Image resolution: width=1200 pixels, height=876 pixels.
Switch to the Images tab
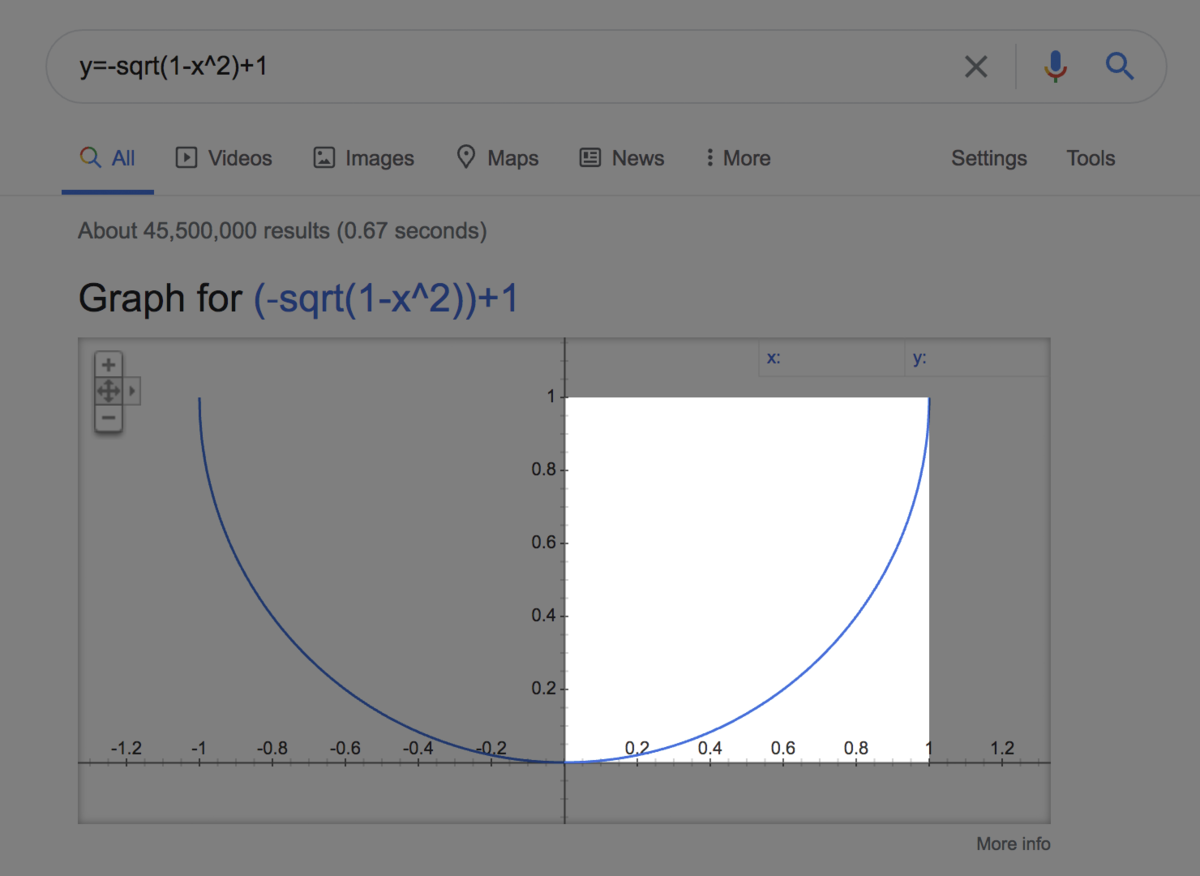[364, 158]
